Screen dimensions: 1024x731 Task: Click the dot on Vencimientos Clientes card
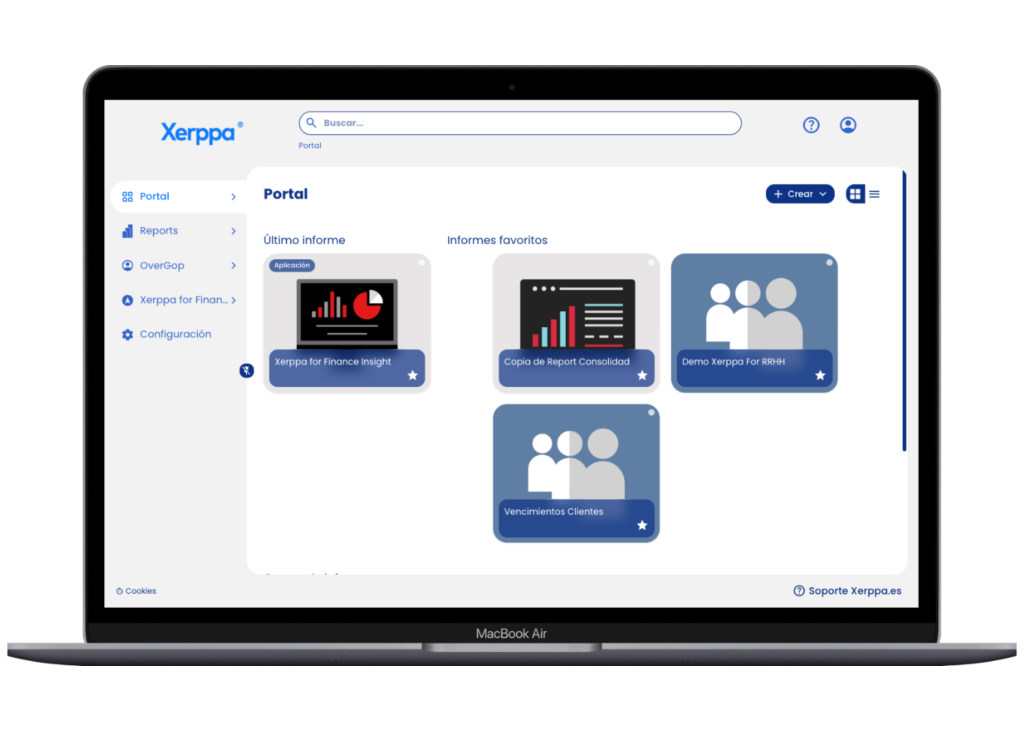click(x=651, y=412)
